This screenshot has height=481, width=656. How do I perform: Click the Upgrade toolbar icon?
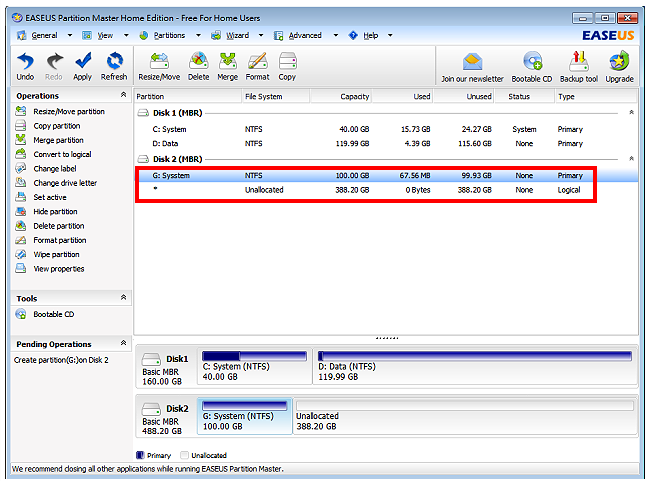click(x=620, y=67)
